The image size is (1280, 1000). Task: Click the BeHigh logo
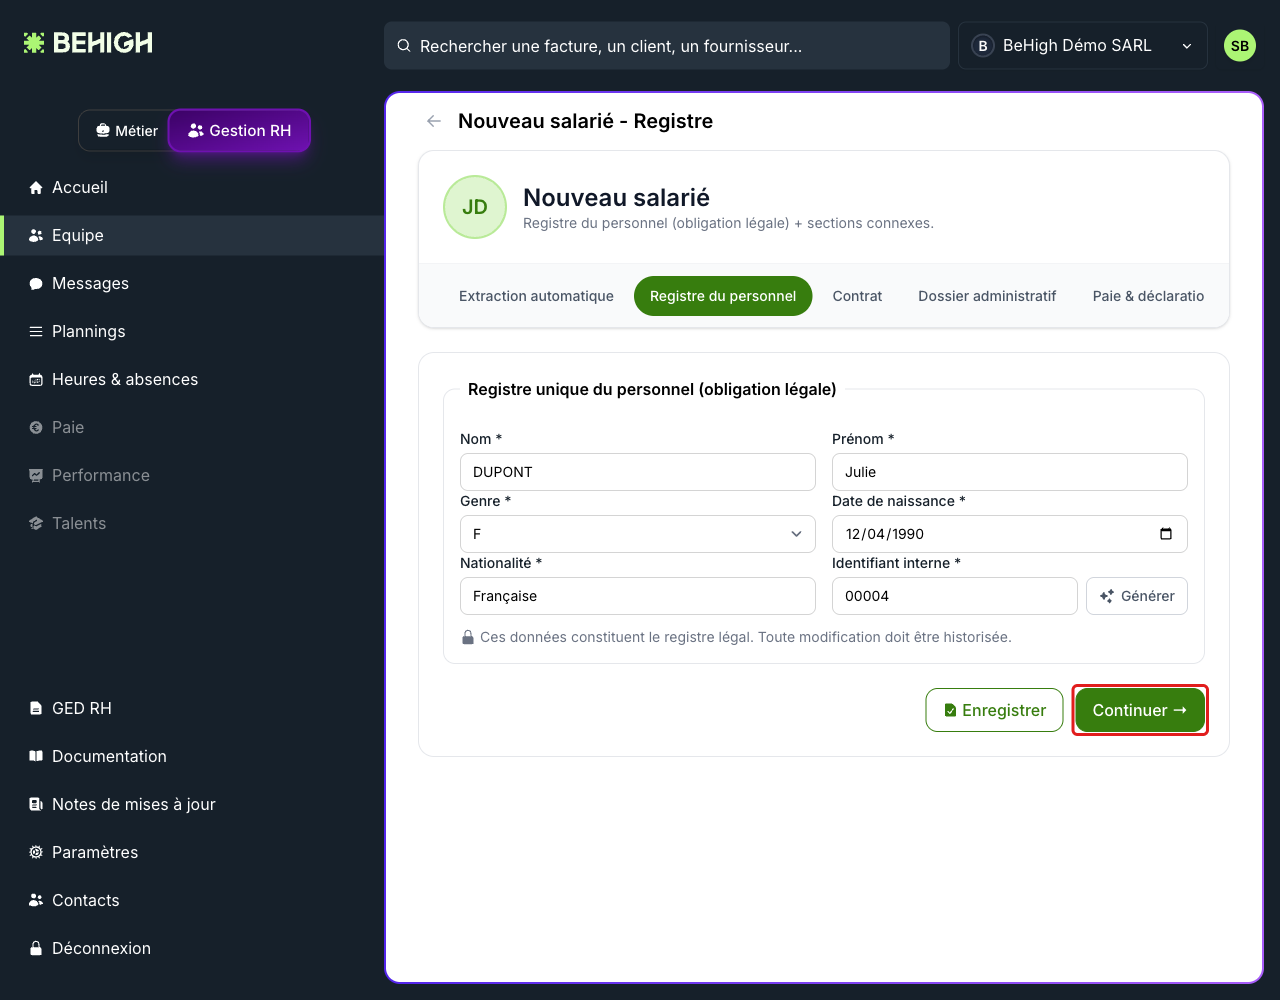point(88,43)
